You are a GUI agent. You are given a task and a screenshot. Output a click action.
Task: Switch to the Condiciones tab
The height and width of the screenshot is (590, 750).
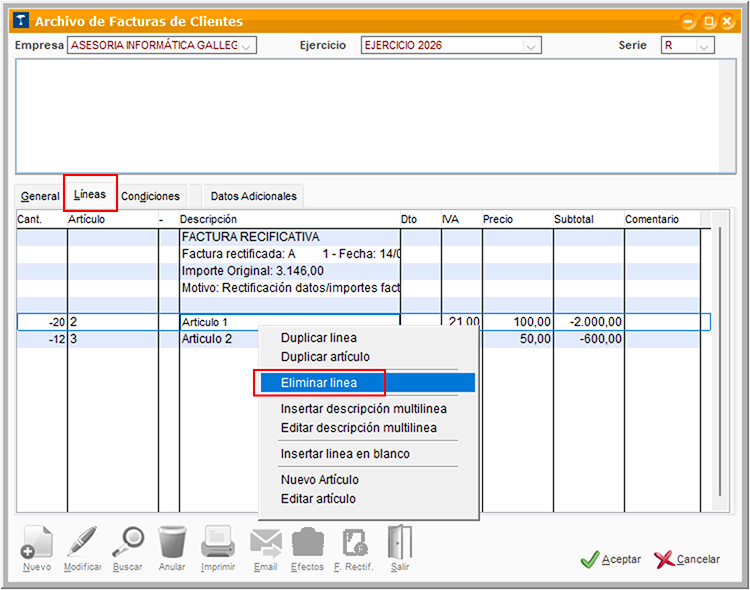pyautogui.click(x=150, y=196)
